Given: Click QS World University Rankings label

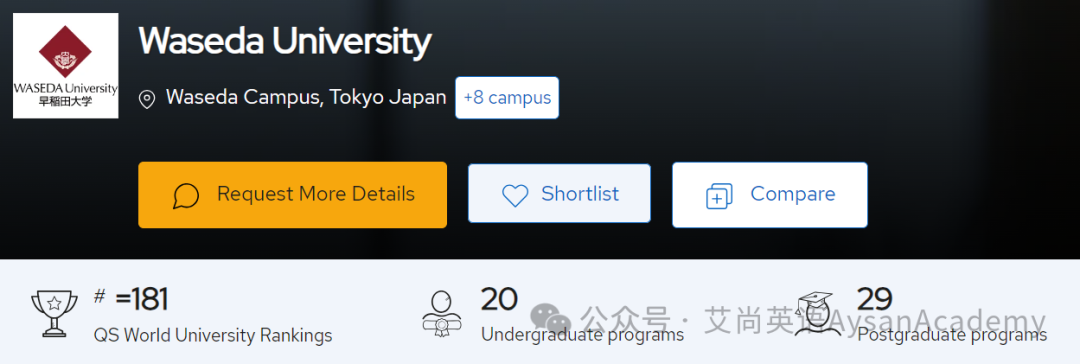Looking at the screenshot, I should point(213,336).
